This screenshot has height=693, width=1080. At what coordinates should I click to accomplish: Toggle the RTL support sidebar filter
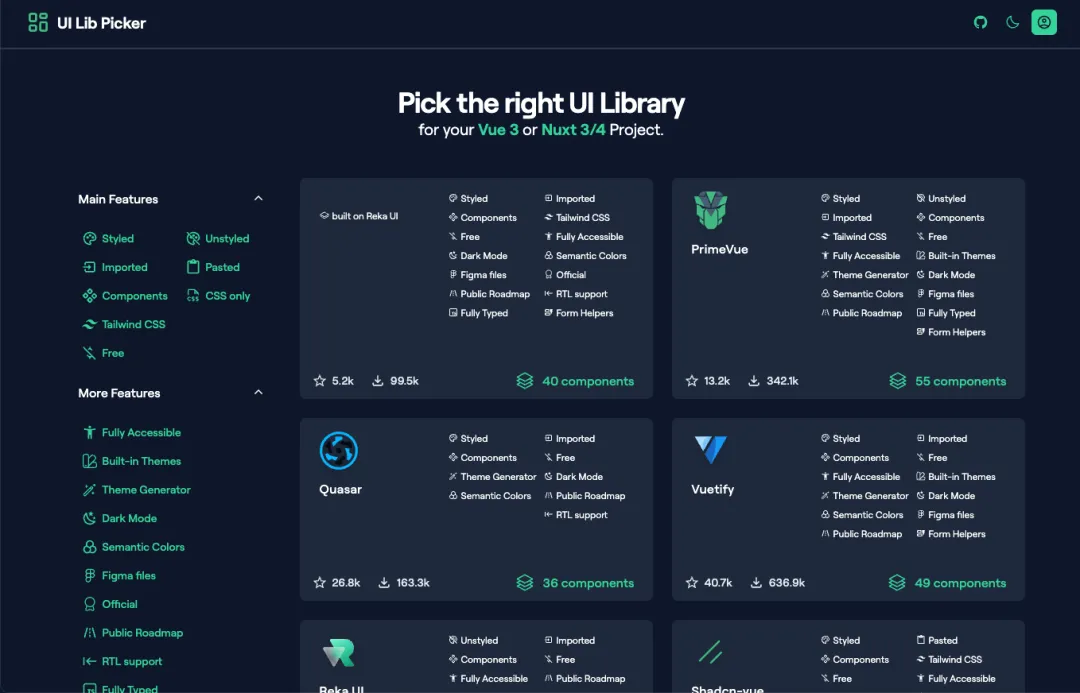[x=123, y=661]
